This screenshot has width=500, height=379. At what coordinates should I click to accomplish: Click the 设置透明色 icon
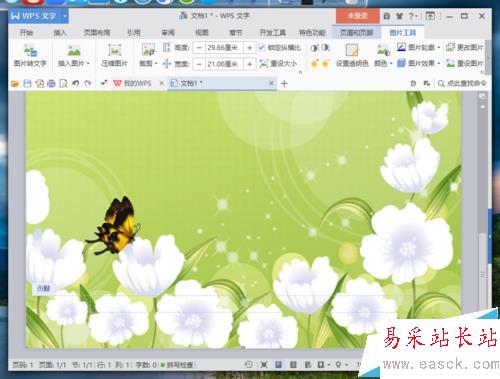[x=352, y=50]
